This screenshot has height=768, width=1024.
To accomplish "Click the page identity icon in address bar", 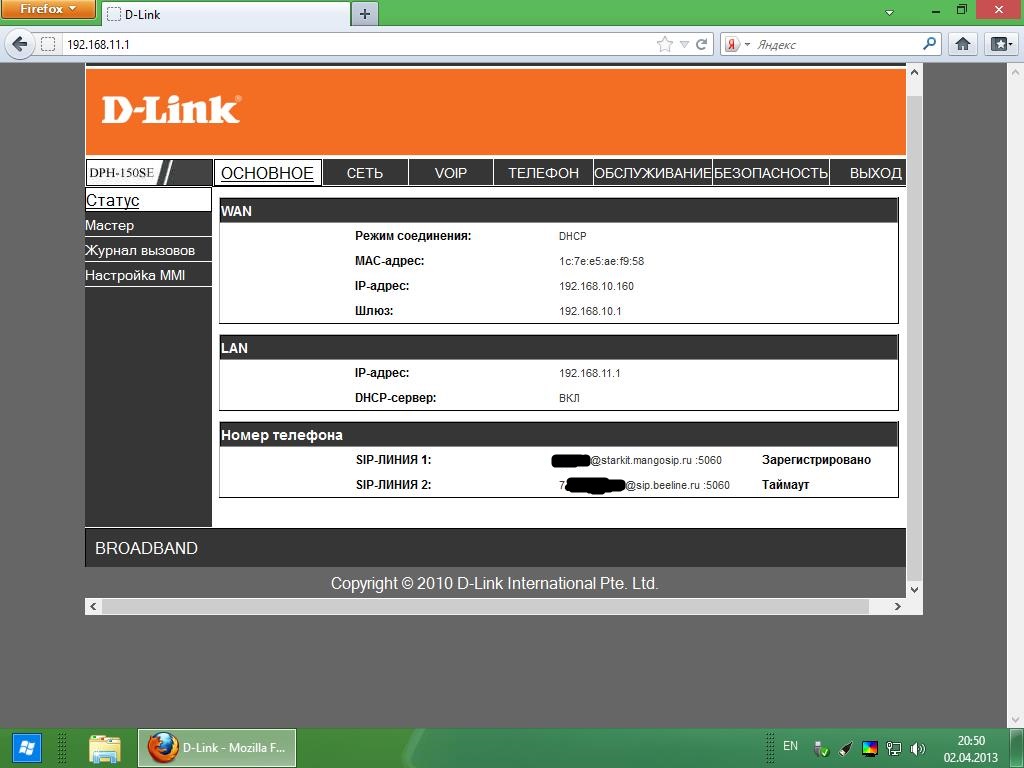I will 48,44.
